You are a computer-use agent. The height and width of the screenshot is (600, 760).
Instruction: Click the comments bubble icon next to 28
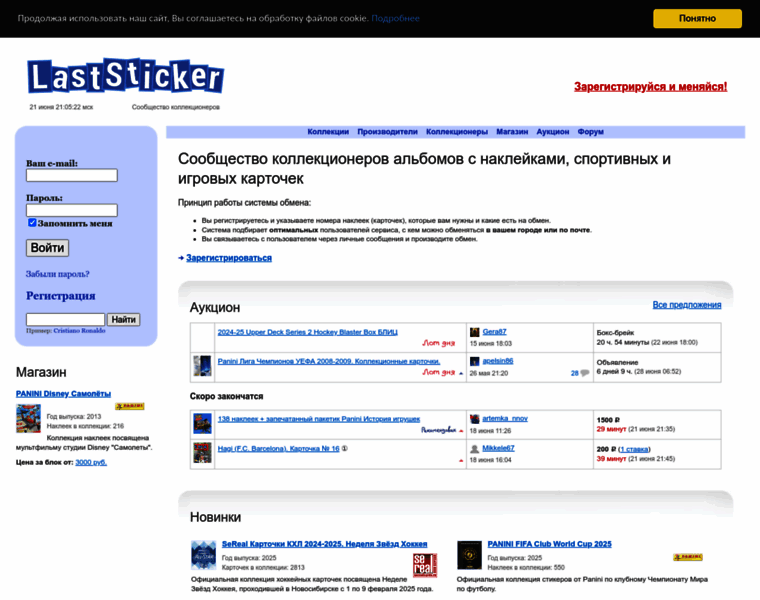click(x=585, y=373)
